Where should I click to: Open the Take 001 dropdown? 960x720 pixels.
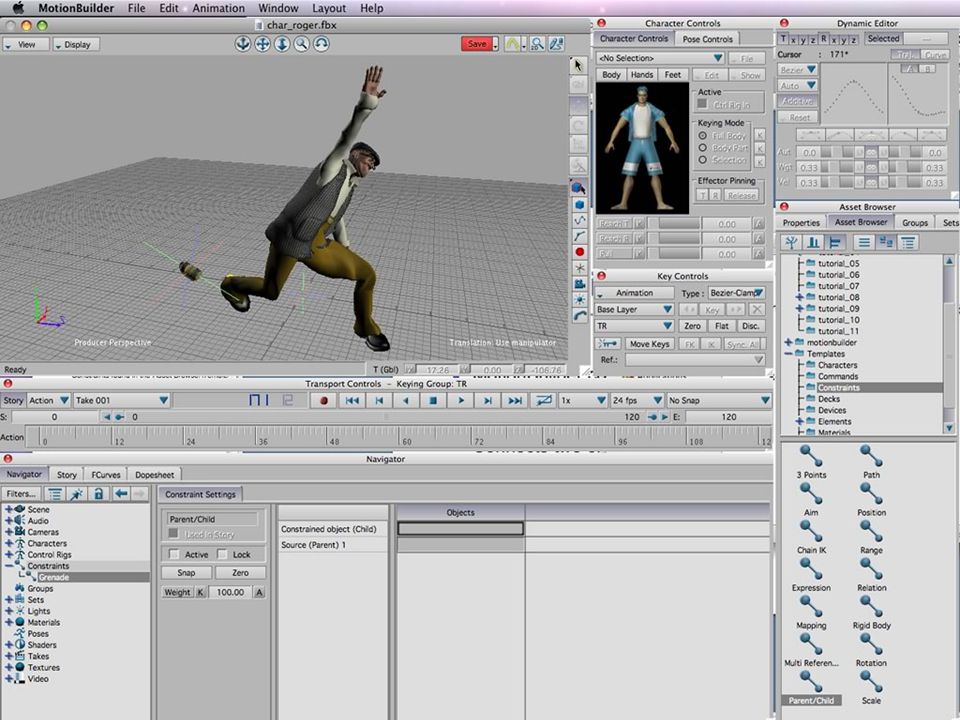tap(121, 400)
